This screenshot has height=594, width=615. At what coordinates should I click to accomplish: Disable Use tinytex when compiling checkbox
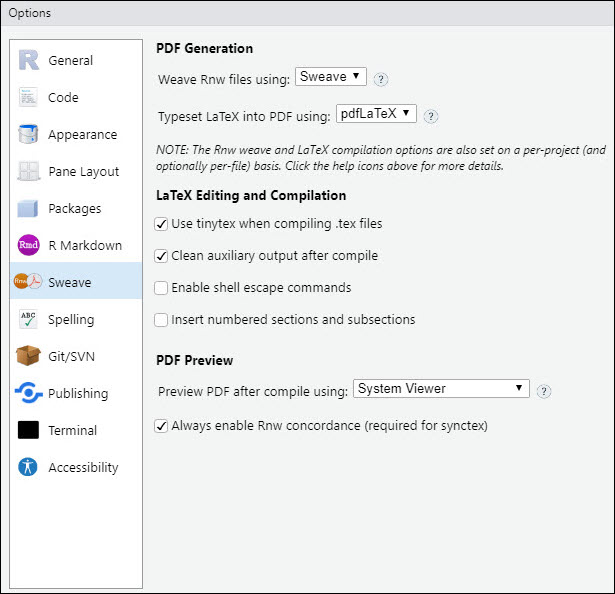pos(162,224)
